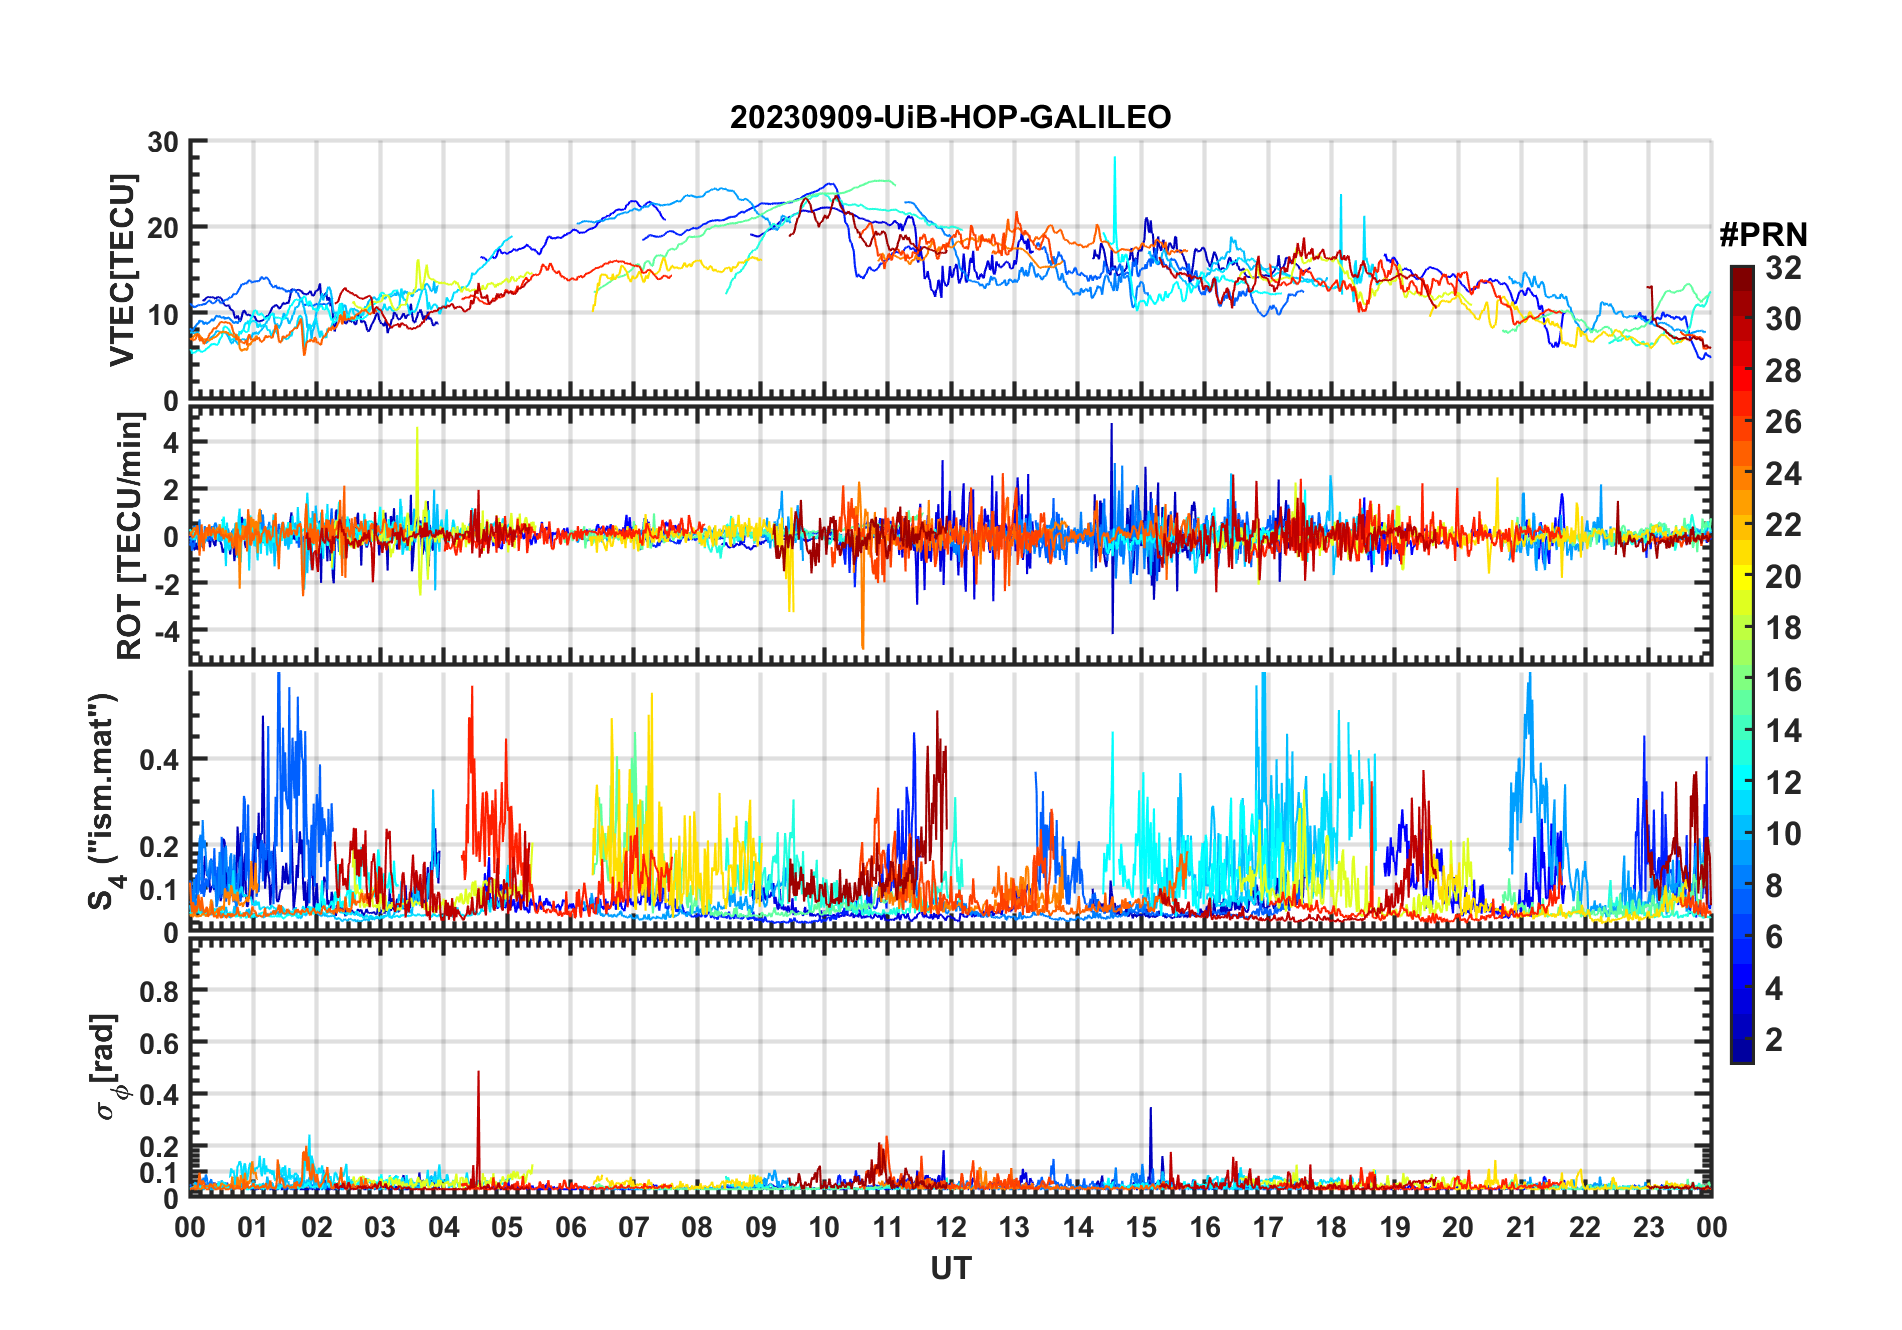1902x1330 pixels.
Task: Click the #PRN colorbar title
Action: pos(1763,235)
